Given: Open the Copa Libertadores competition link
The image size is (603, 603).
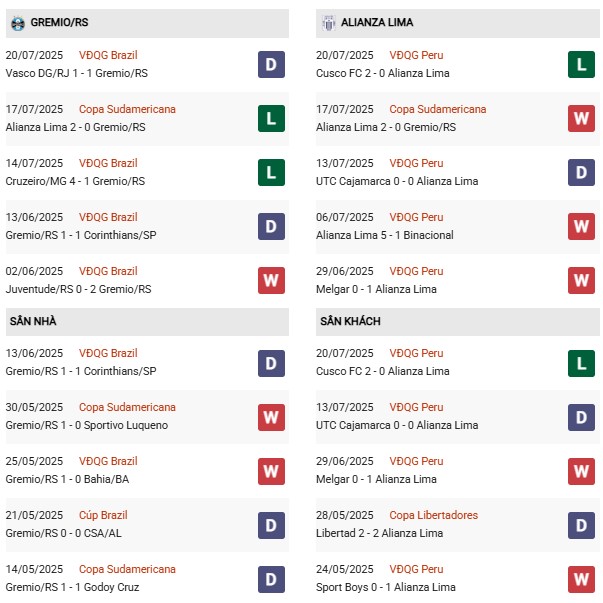Looking at the screenshot, I should 433,515.
